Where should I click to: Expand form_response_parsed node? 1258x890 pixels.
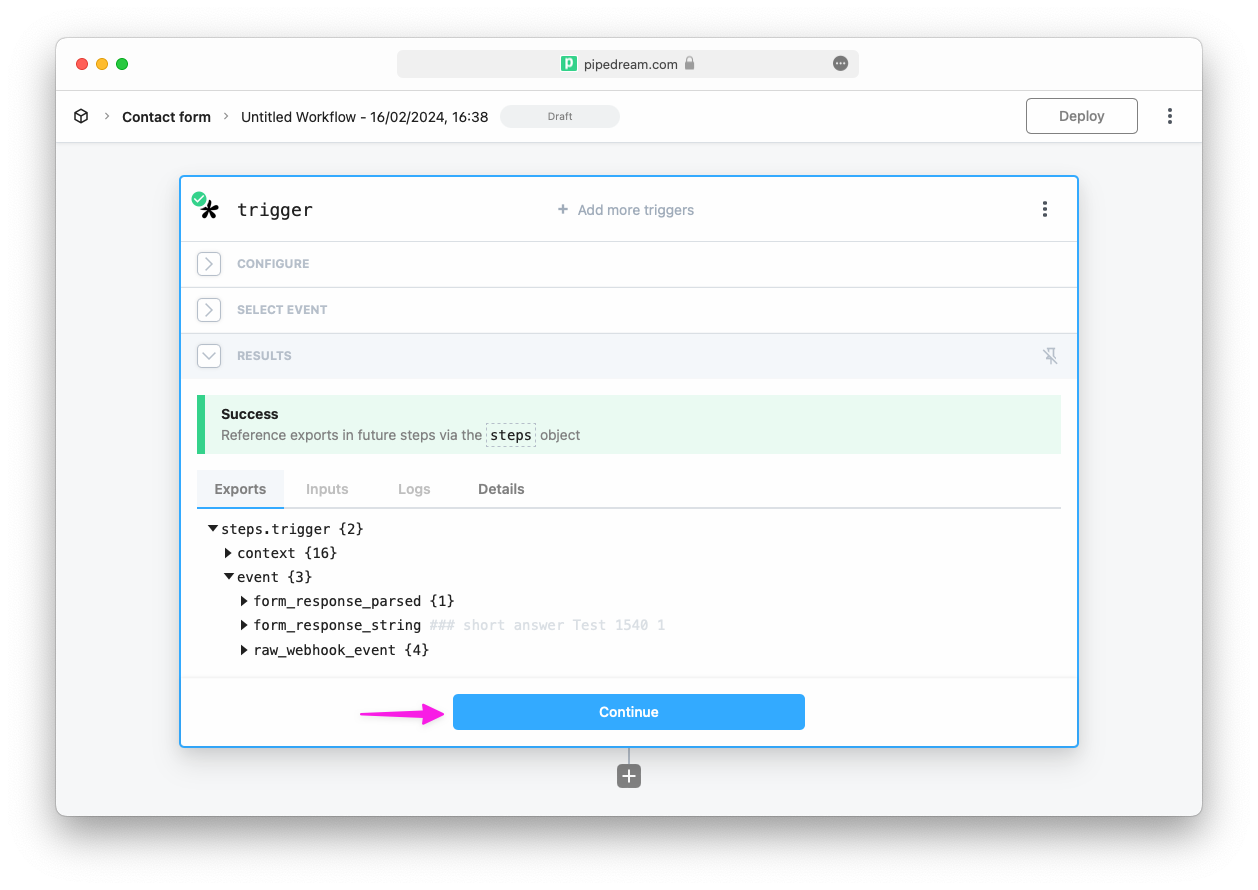coord(245,601)
